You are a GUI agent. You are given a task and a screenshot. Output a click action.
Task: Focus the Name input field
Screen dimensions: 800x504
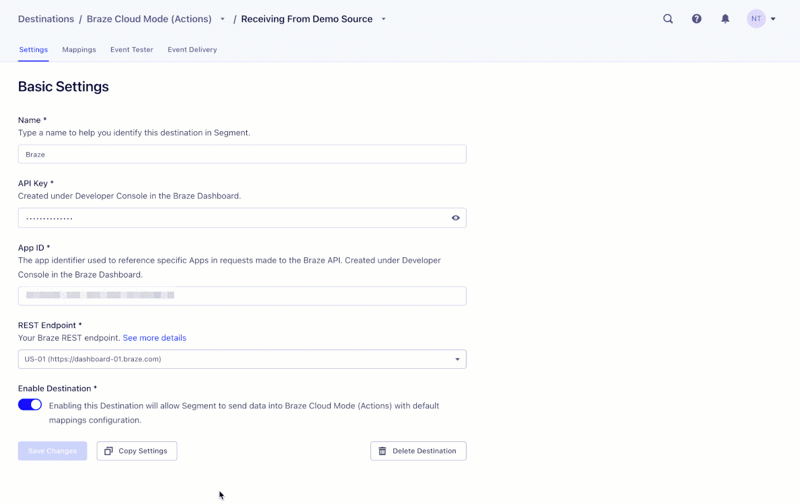click(x=242, y=154)
